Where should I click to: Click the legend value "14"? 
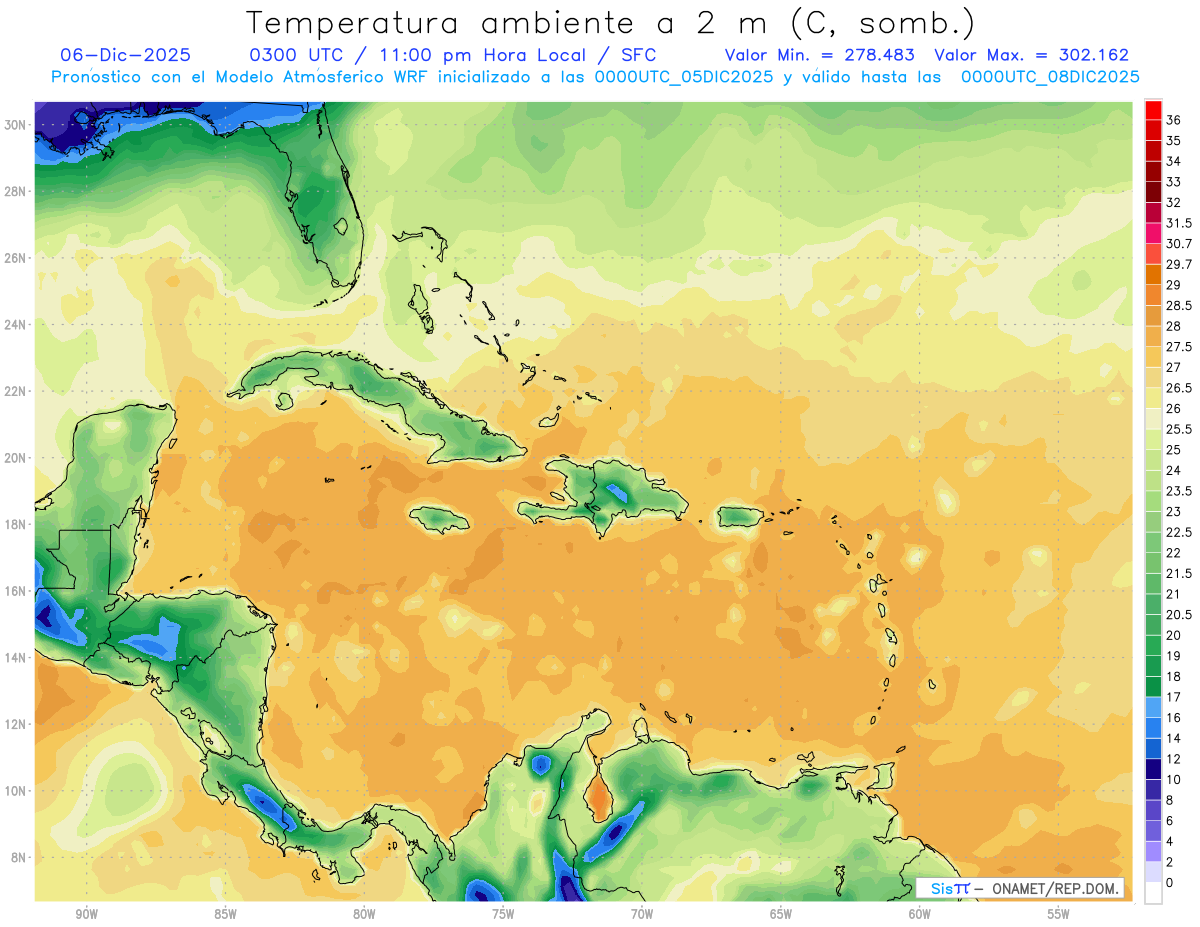[1174, 738]
